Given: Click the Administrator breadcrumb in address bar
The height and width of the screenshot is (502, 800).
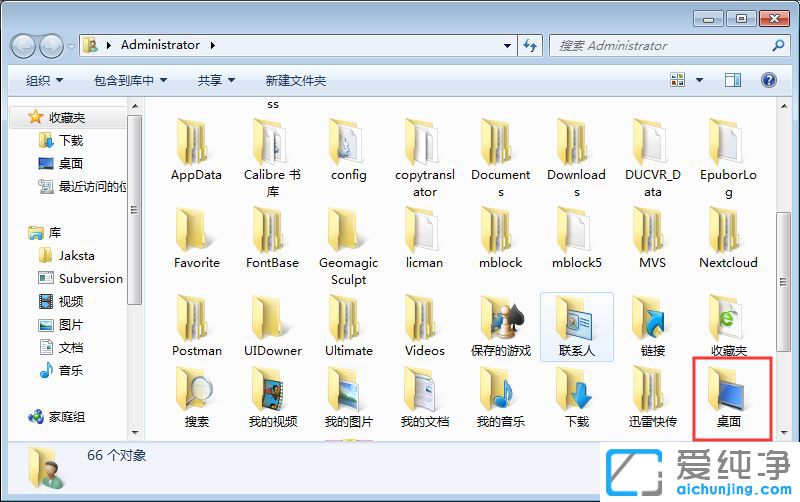Looking at the screenshot, I should click(160, 45).
